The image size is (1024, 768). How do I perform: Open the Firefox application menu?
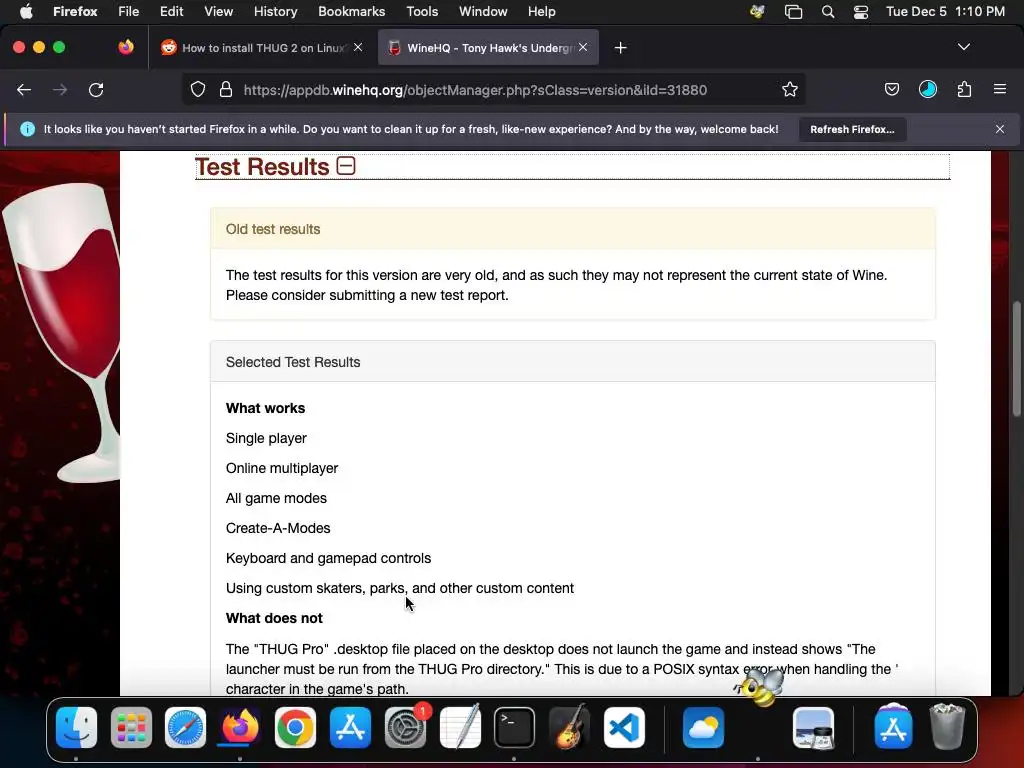tap(75, 11)
